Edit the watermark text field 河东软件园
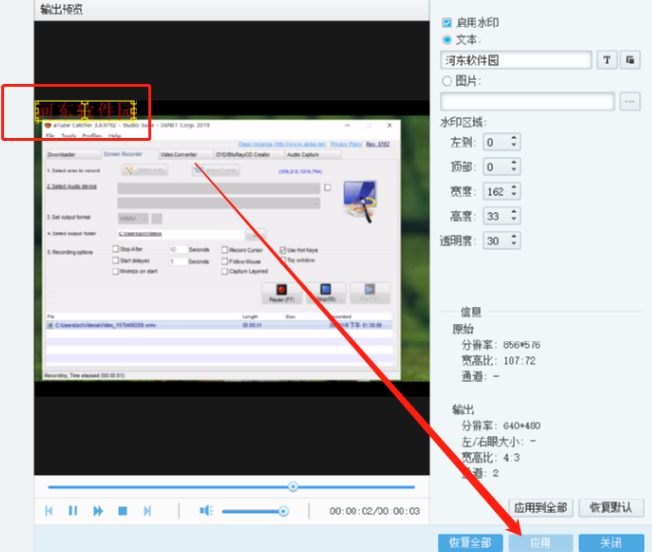Screen dimensions: 652x552 tap(516, 60)
